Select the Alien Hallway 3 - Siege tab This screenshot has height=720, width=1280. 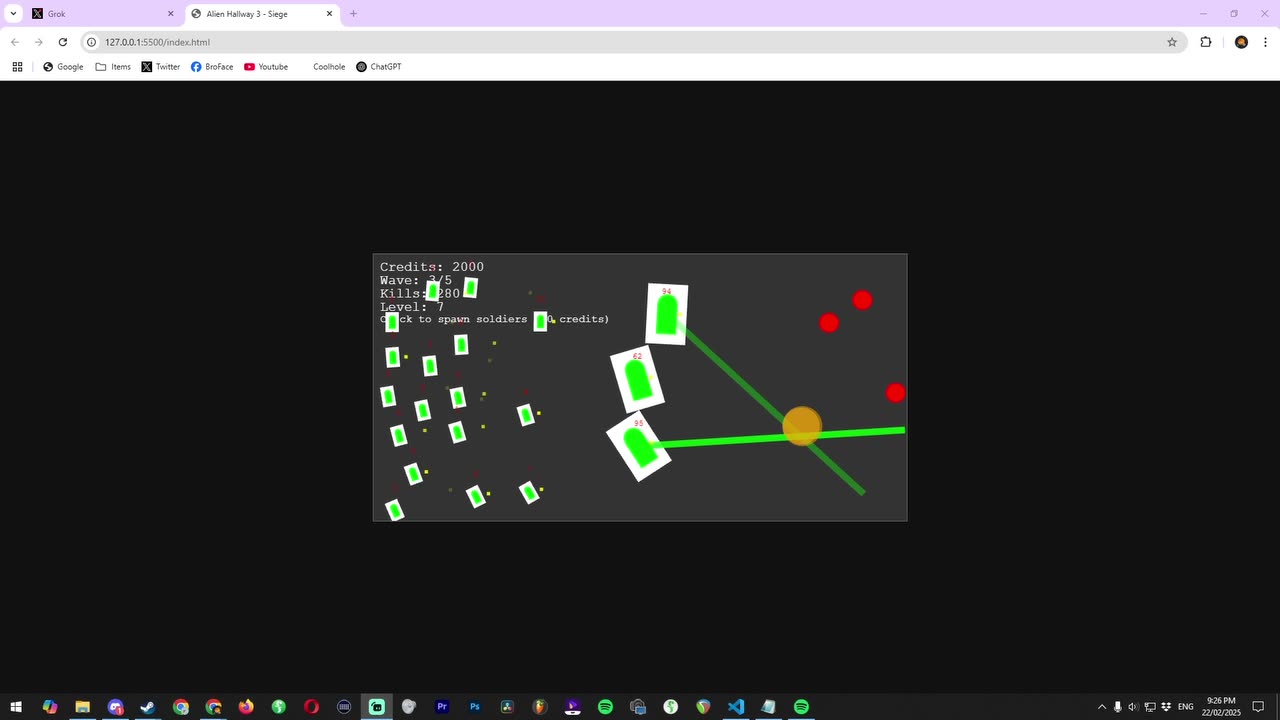click(260, 14)
